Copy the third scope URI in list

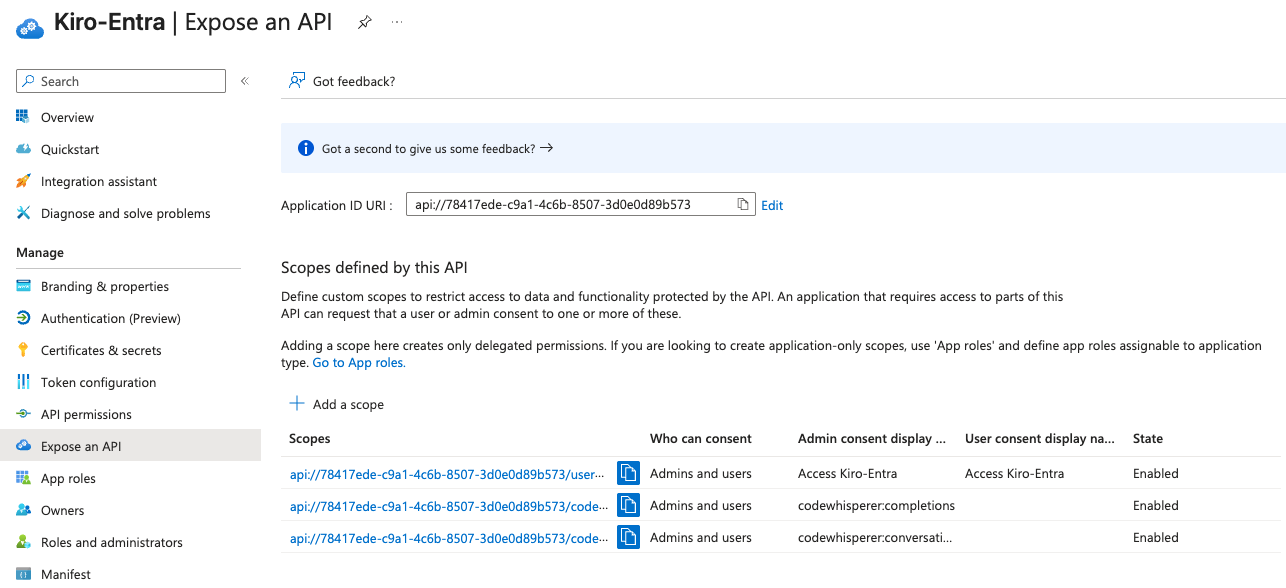tap(628, 537)
